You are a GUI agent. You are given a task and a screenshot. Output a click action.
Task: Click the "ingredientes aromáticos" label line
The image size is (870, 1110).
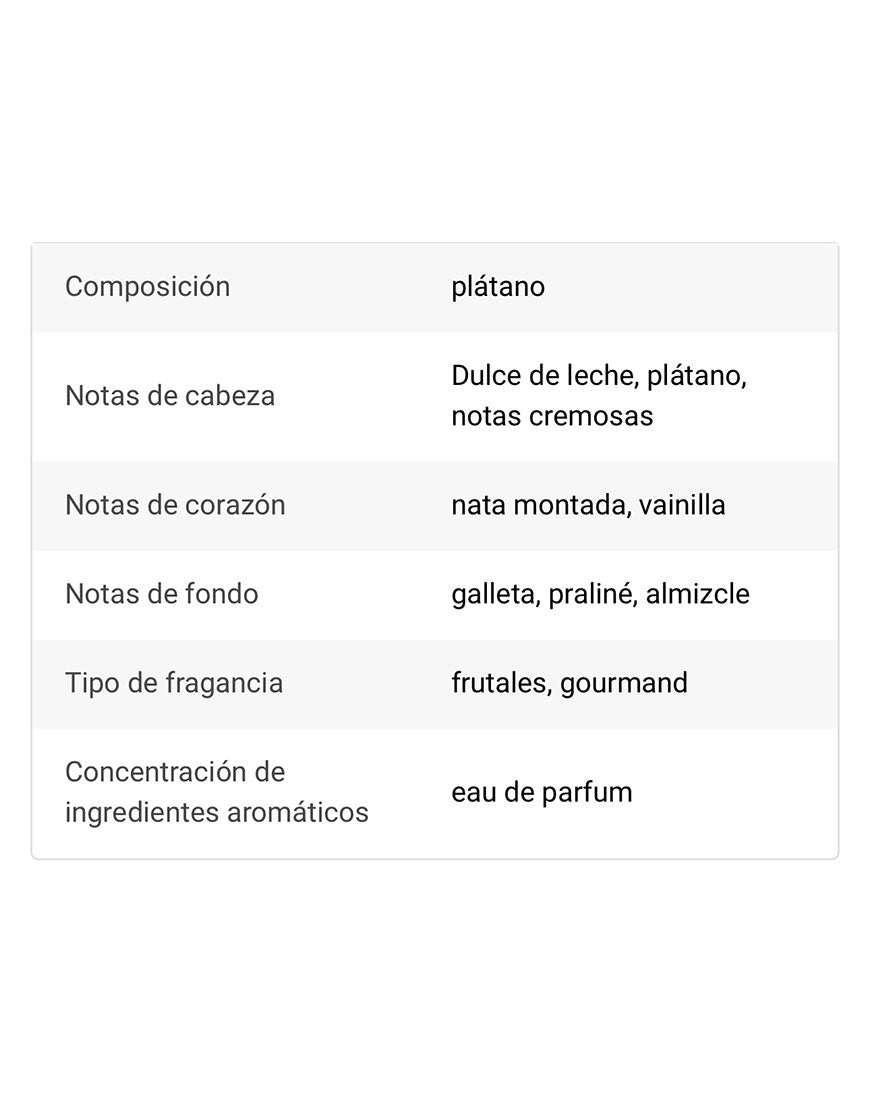217,812
